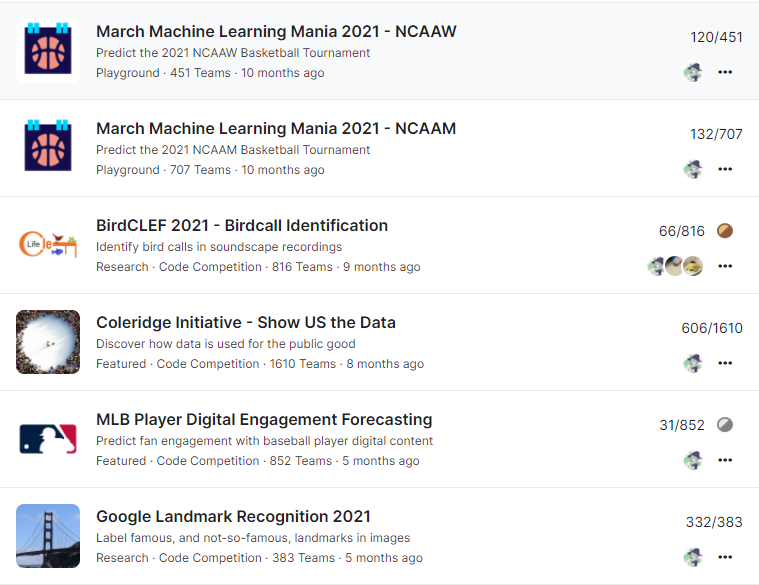Open MLB Player Digital Engagement Forecasting

tap(264, 419)
